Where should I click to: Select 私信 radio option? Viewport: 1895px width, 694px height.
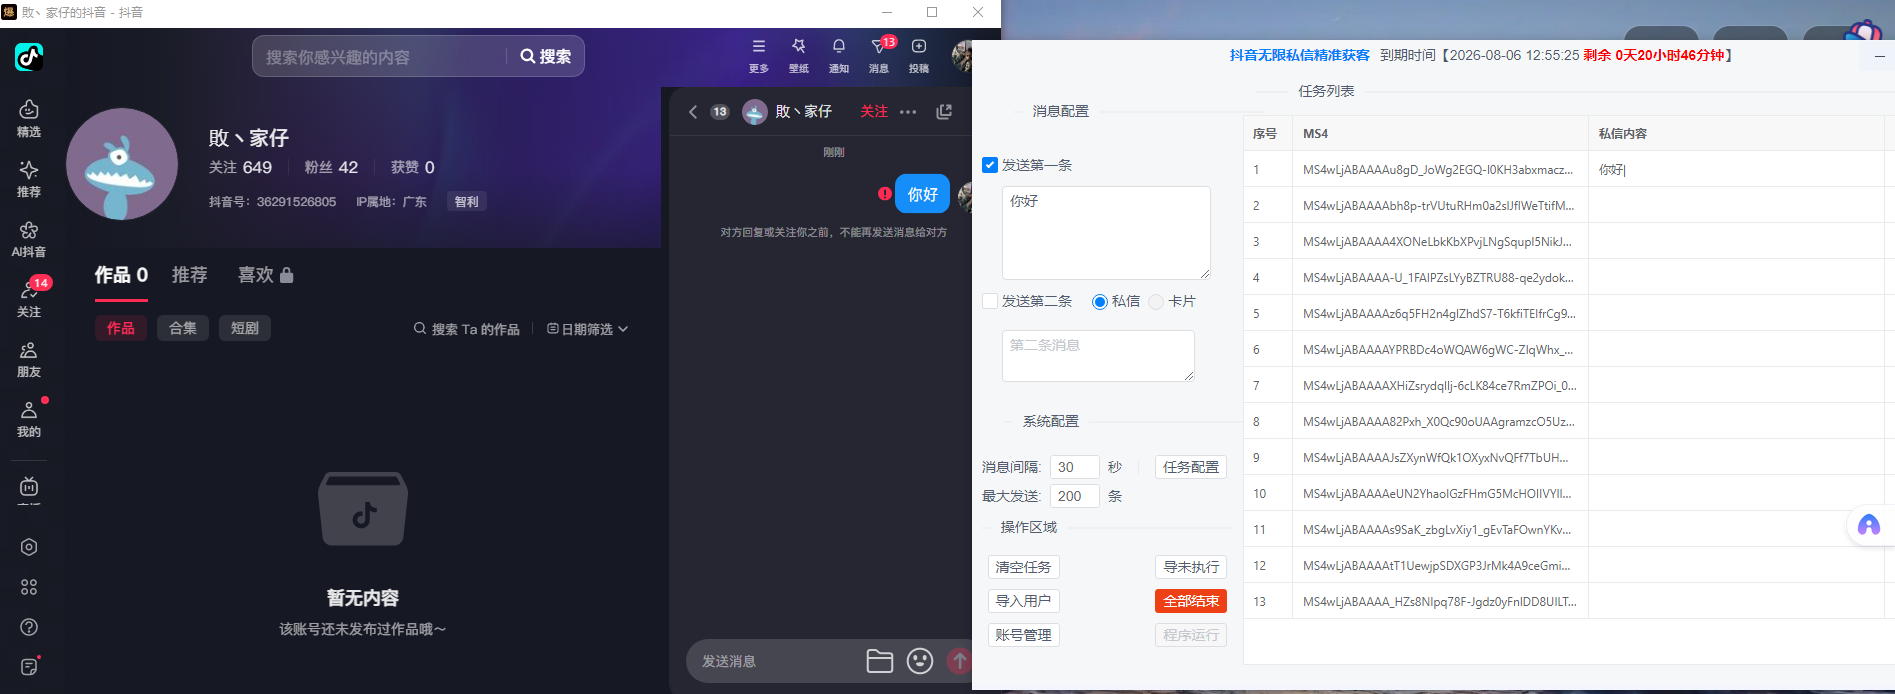[1100, 302]
